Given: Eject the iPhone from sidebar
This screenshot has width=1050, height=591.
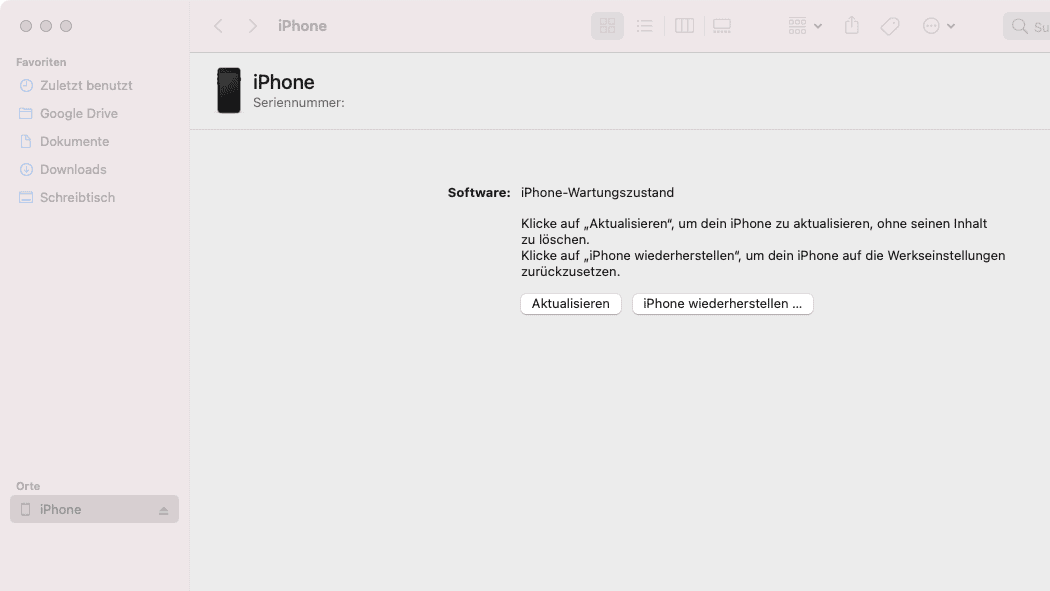Looking at the screenshot, I should 164,510.
